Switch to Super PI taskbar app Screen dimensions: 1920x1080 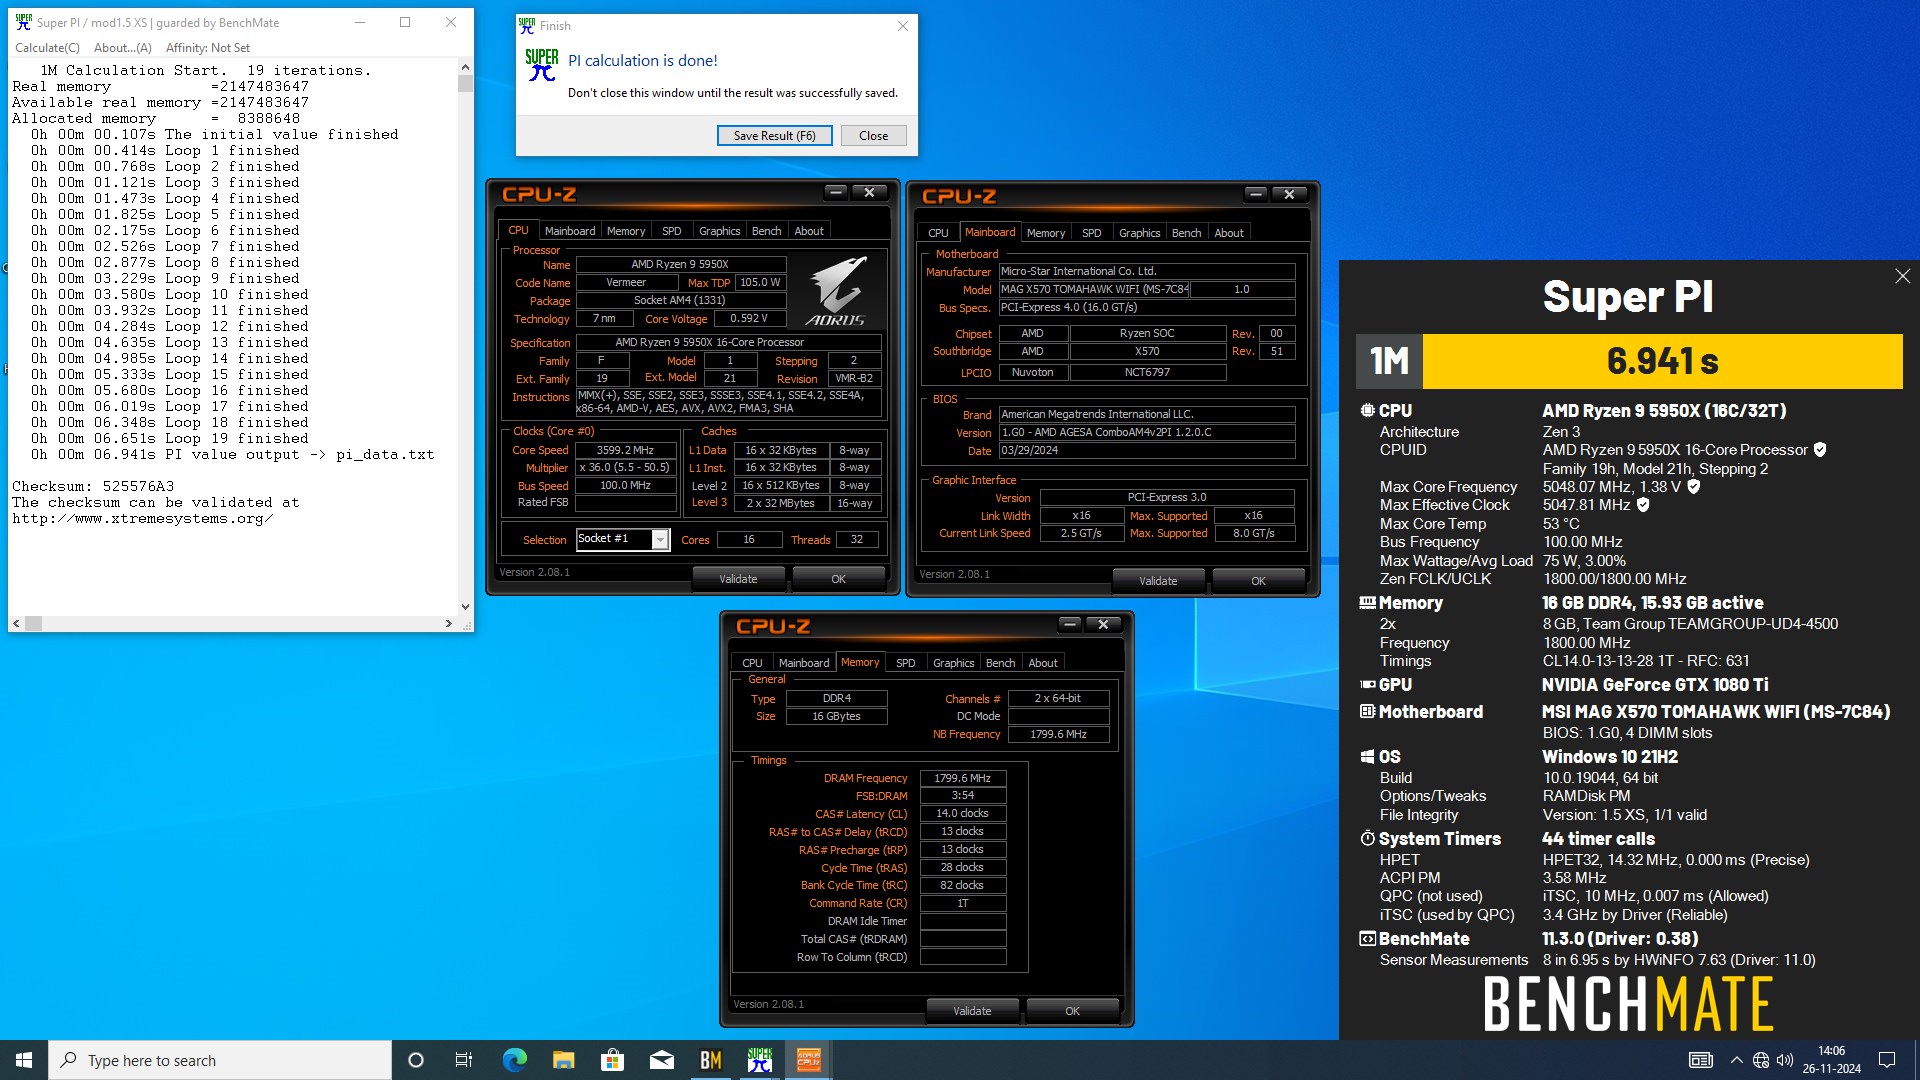[x=760, y=1060]
